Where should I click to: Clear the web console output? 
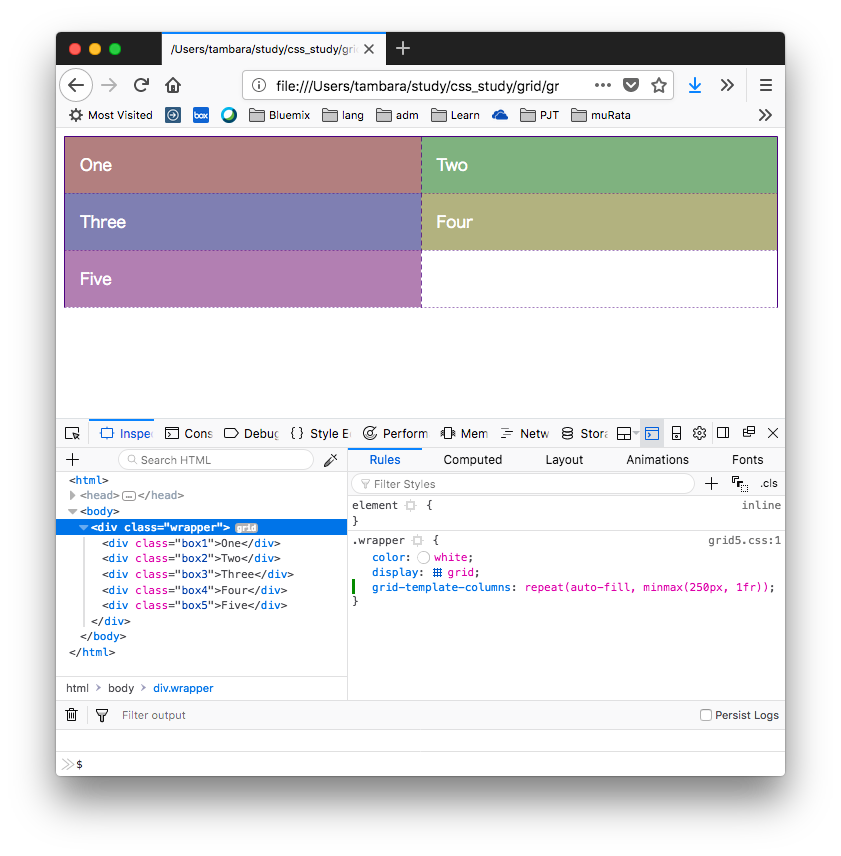[71, 715]
